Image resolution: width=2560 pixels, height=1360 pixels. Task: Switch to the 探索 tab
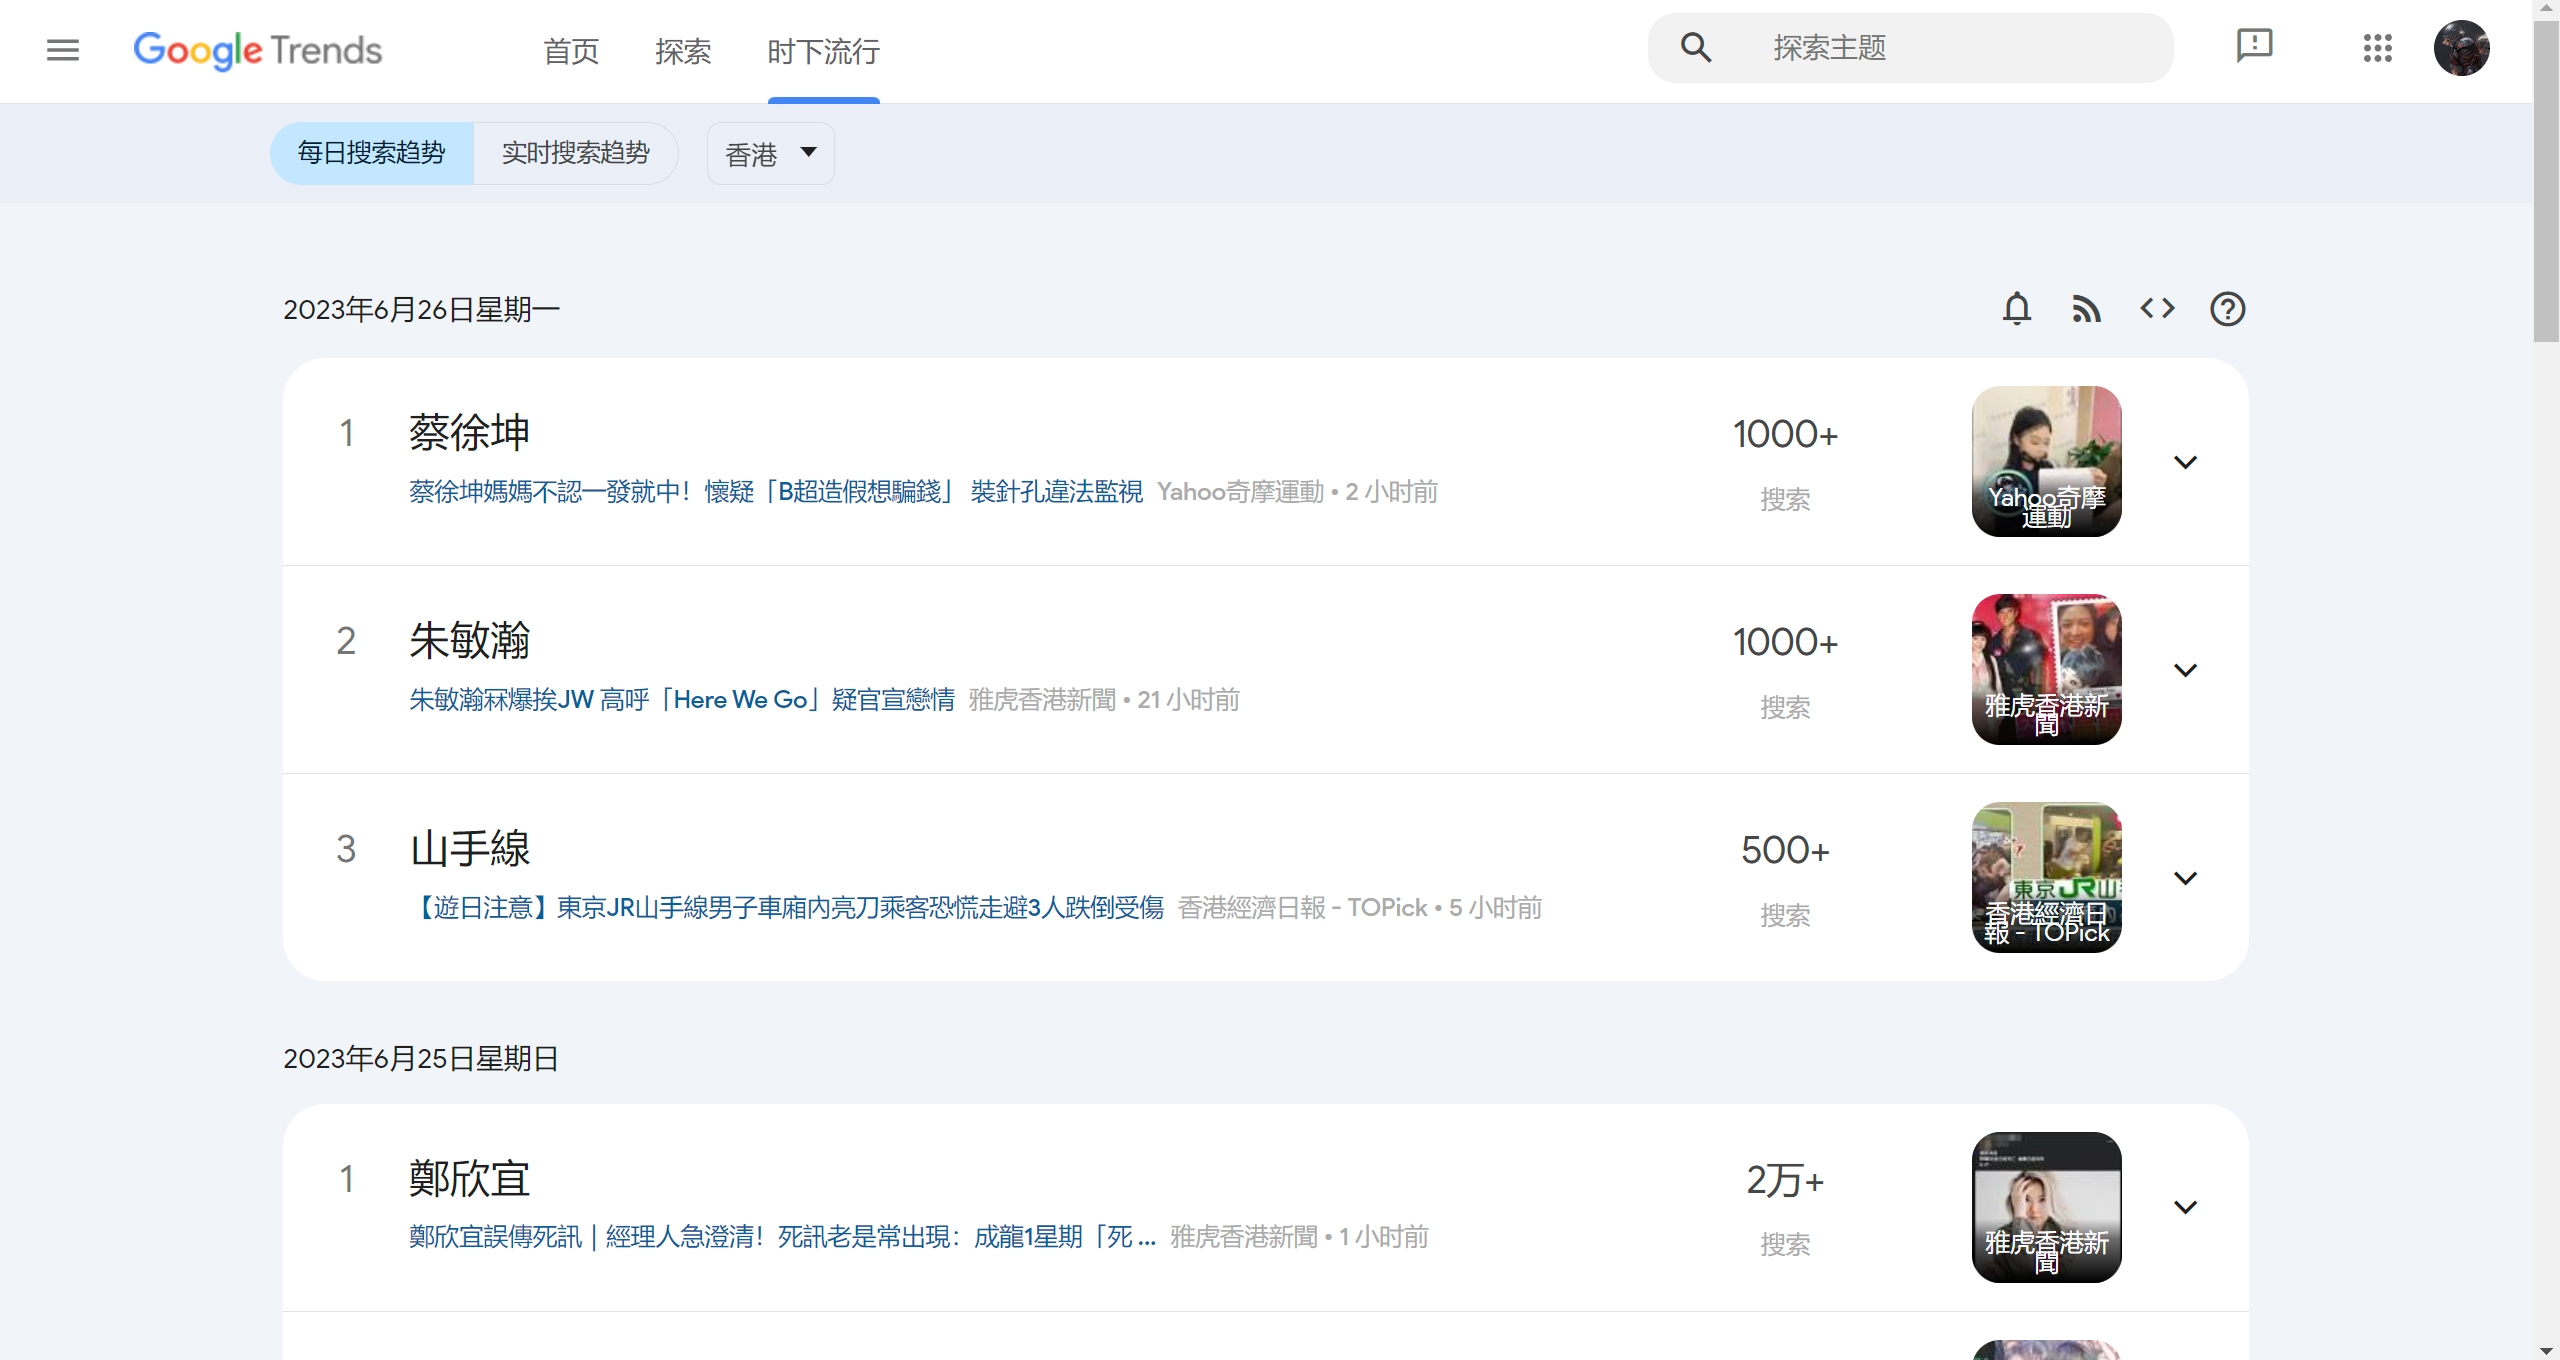tap(683, 51)
